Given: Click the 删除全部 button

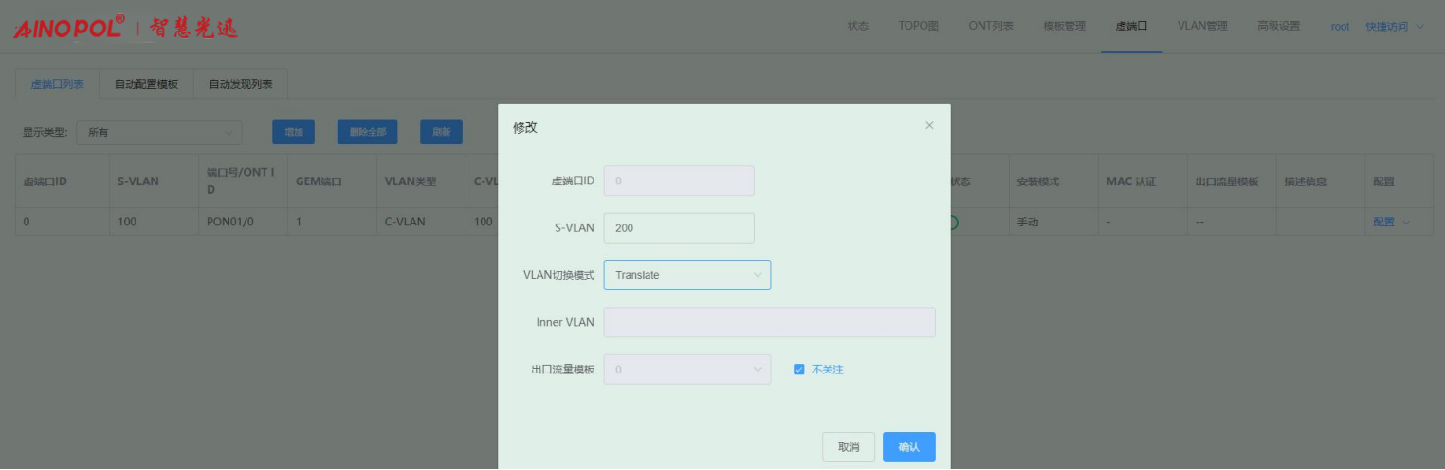Looking at the screenshot, I should [x=367, y=132].
